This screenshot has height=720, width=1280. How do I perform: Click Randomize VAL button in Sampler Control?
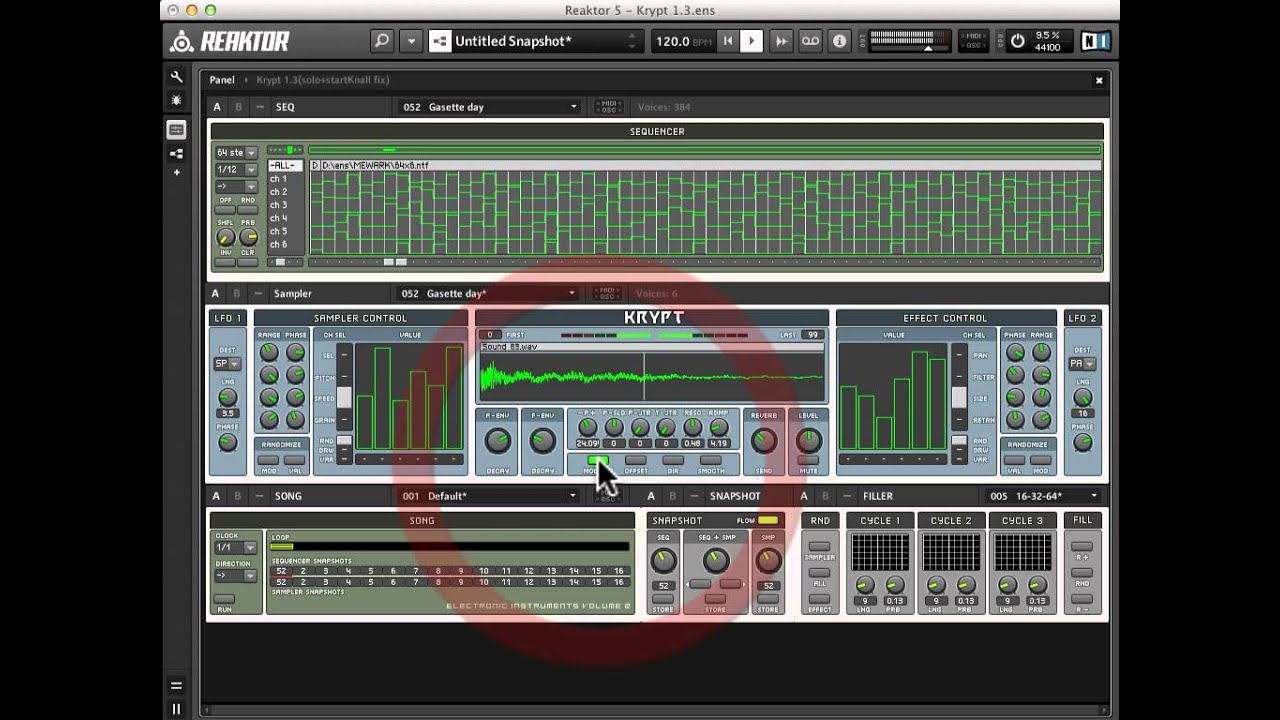pyautogui.click(x=295, y=461)
